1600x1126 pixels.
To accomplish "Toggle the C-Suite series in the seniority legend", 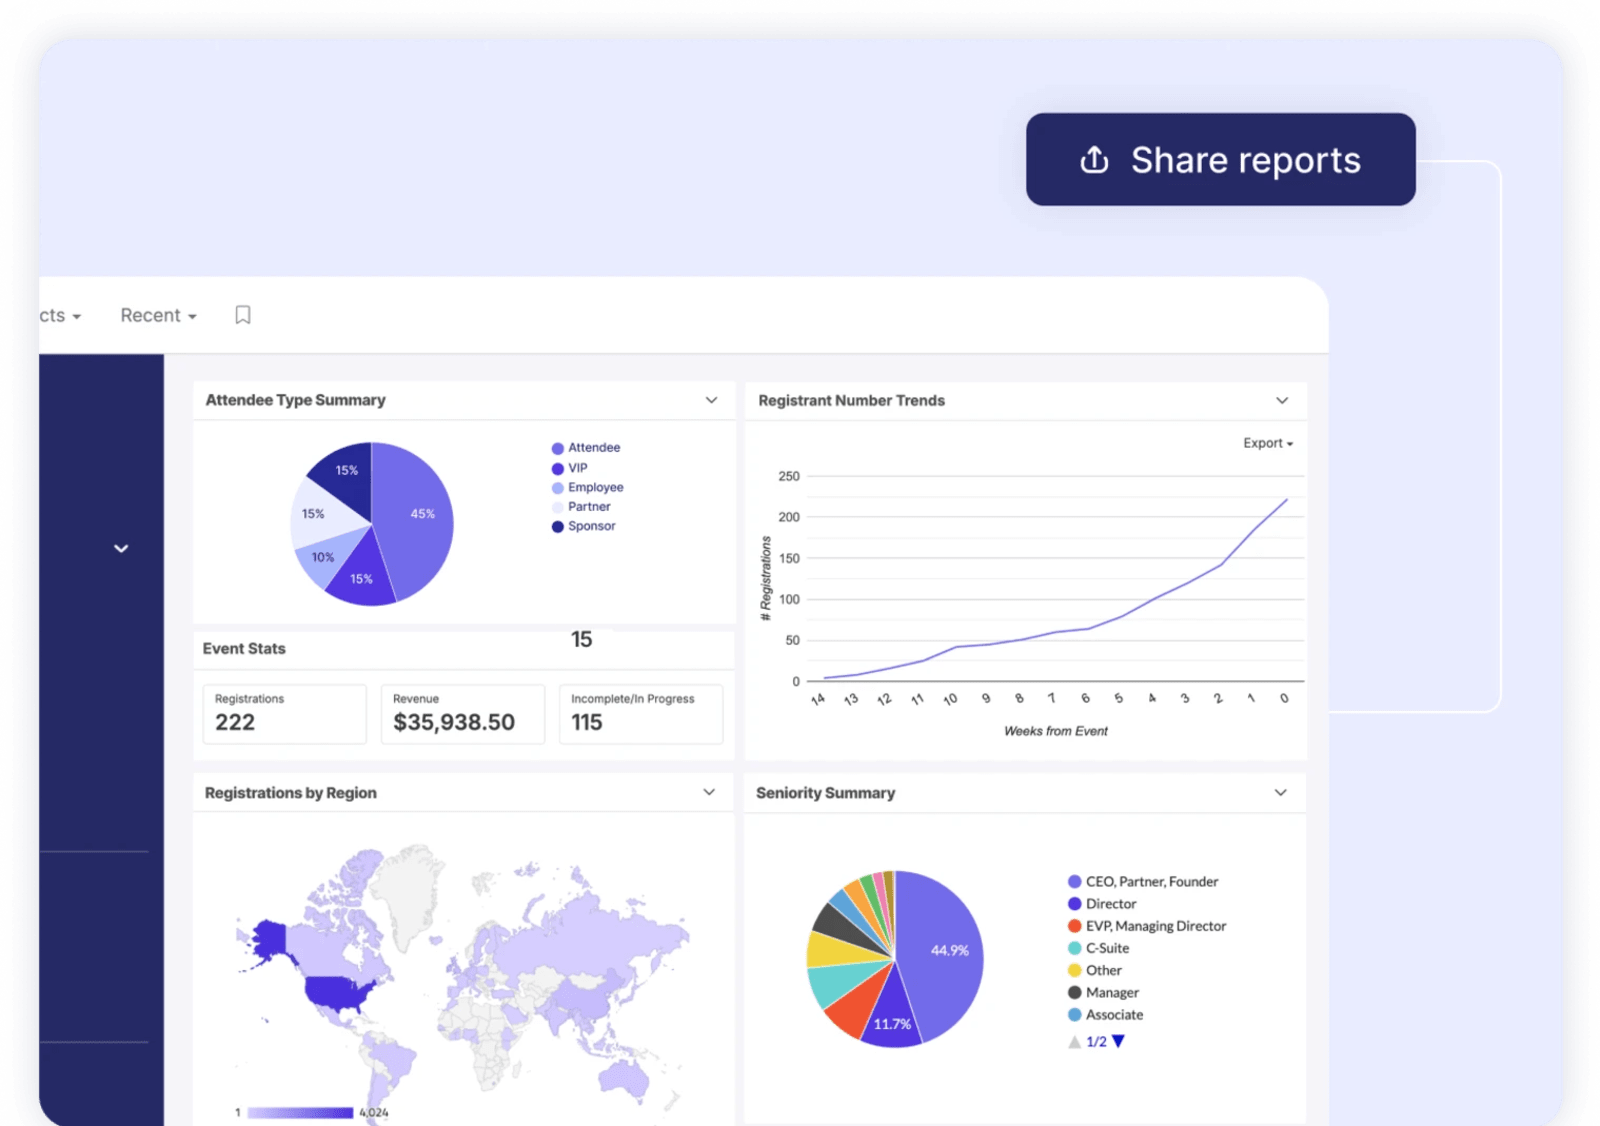I will pyautogui.click(x=1106, y=947).
